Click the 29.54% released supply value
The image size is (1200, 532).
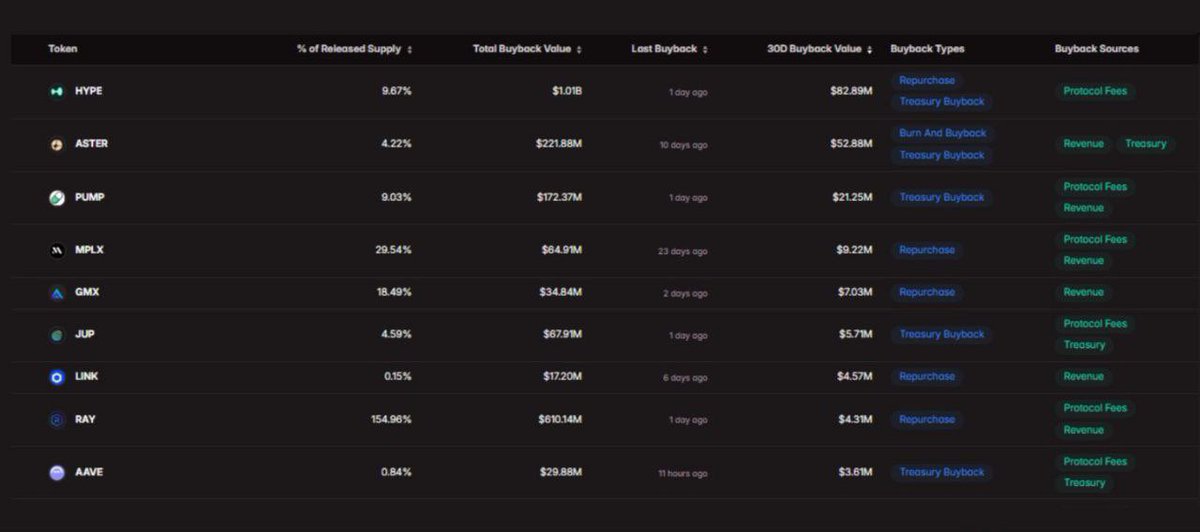click(x=393, y=250)
